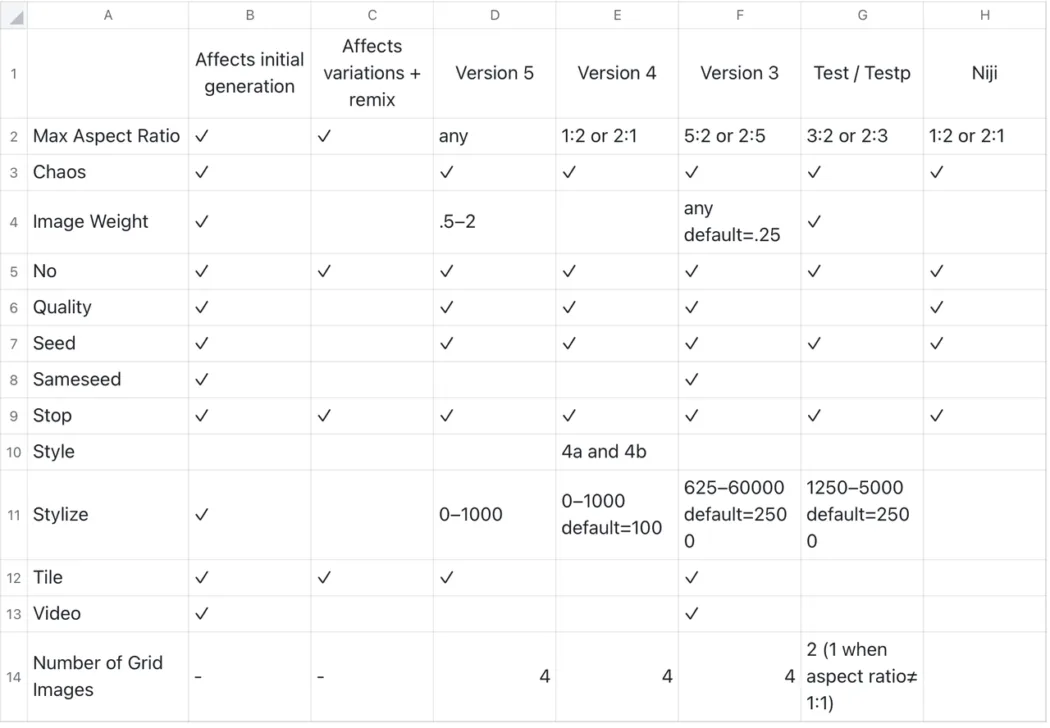This screenshot has height=728, width=1050.
Task: Select the '4a and 4b' Style cell
Action: (617, 452)
